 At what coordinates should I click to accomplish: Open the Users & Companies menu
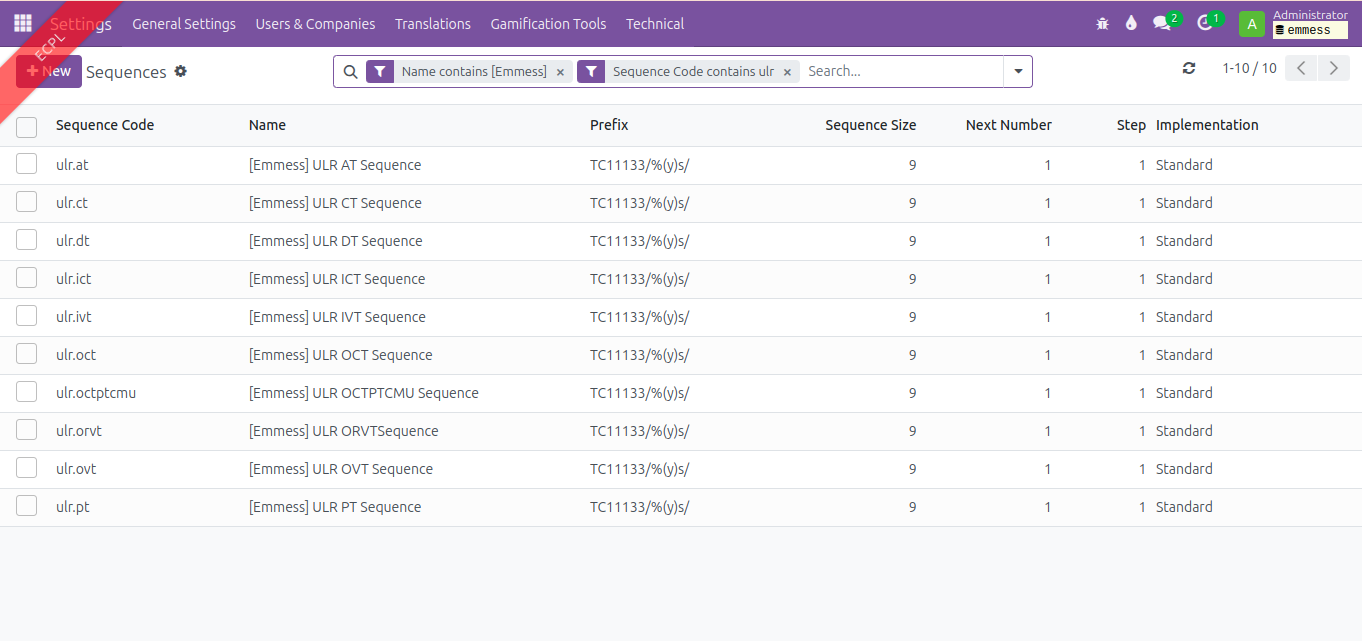click(315, 23)
